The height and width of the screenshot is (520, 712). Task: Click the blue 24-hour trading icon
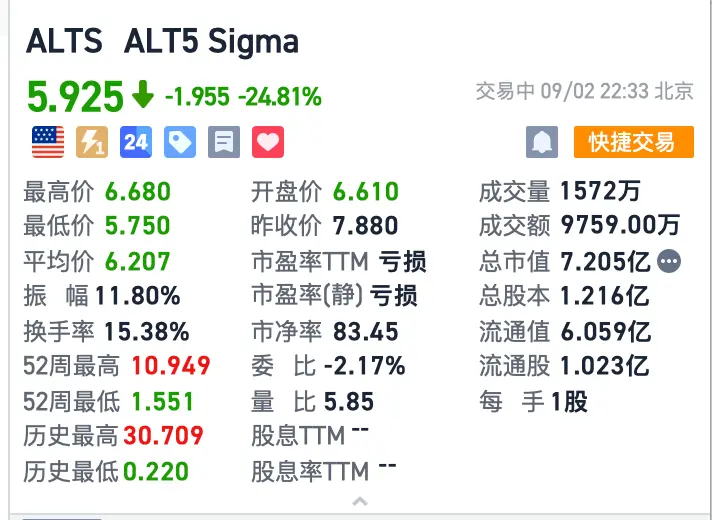[136, 142]
